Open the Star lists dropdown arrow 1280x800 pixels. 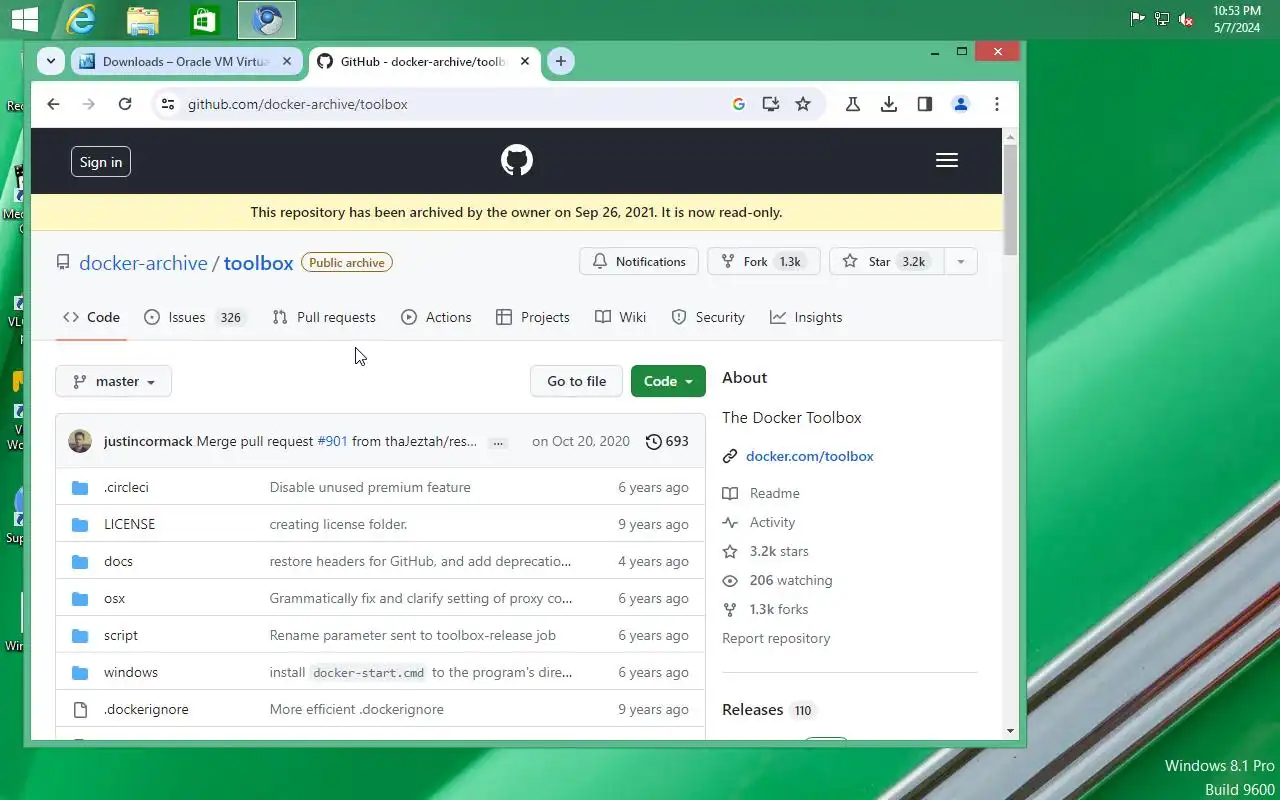(960, 262)
